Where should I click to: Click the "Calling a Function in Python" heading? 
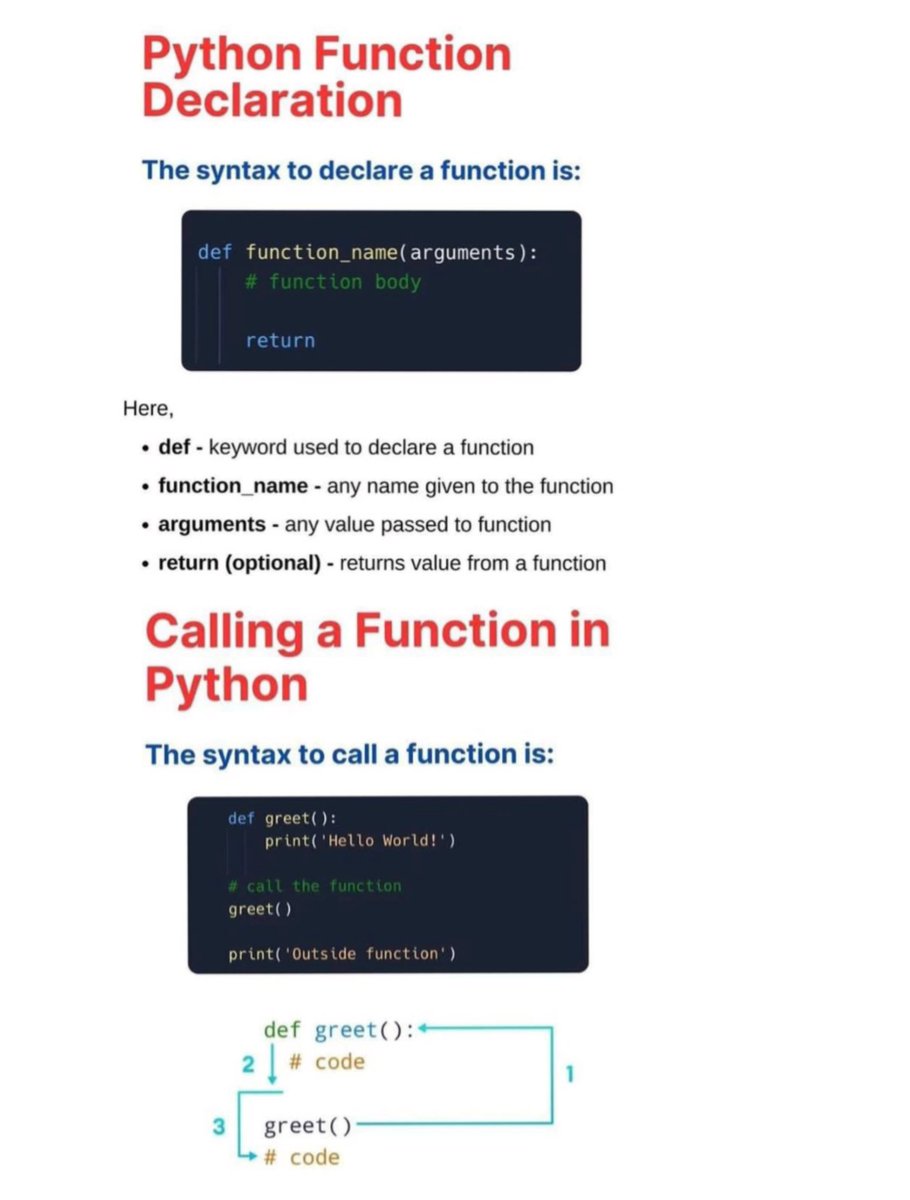click(377, 658)
